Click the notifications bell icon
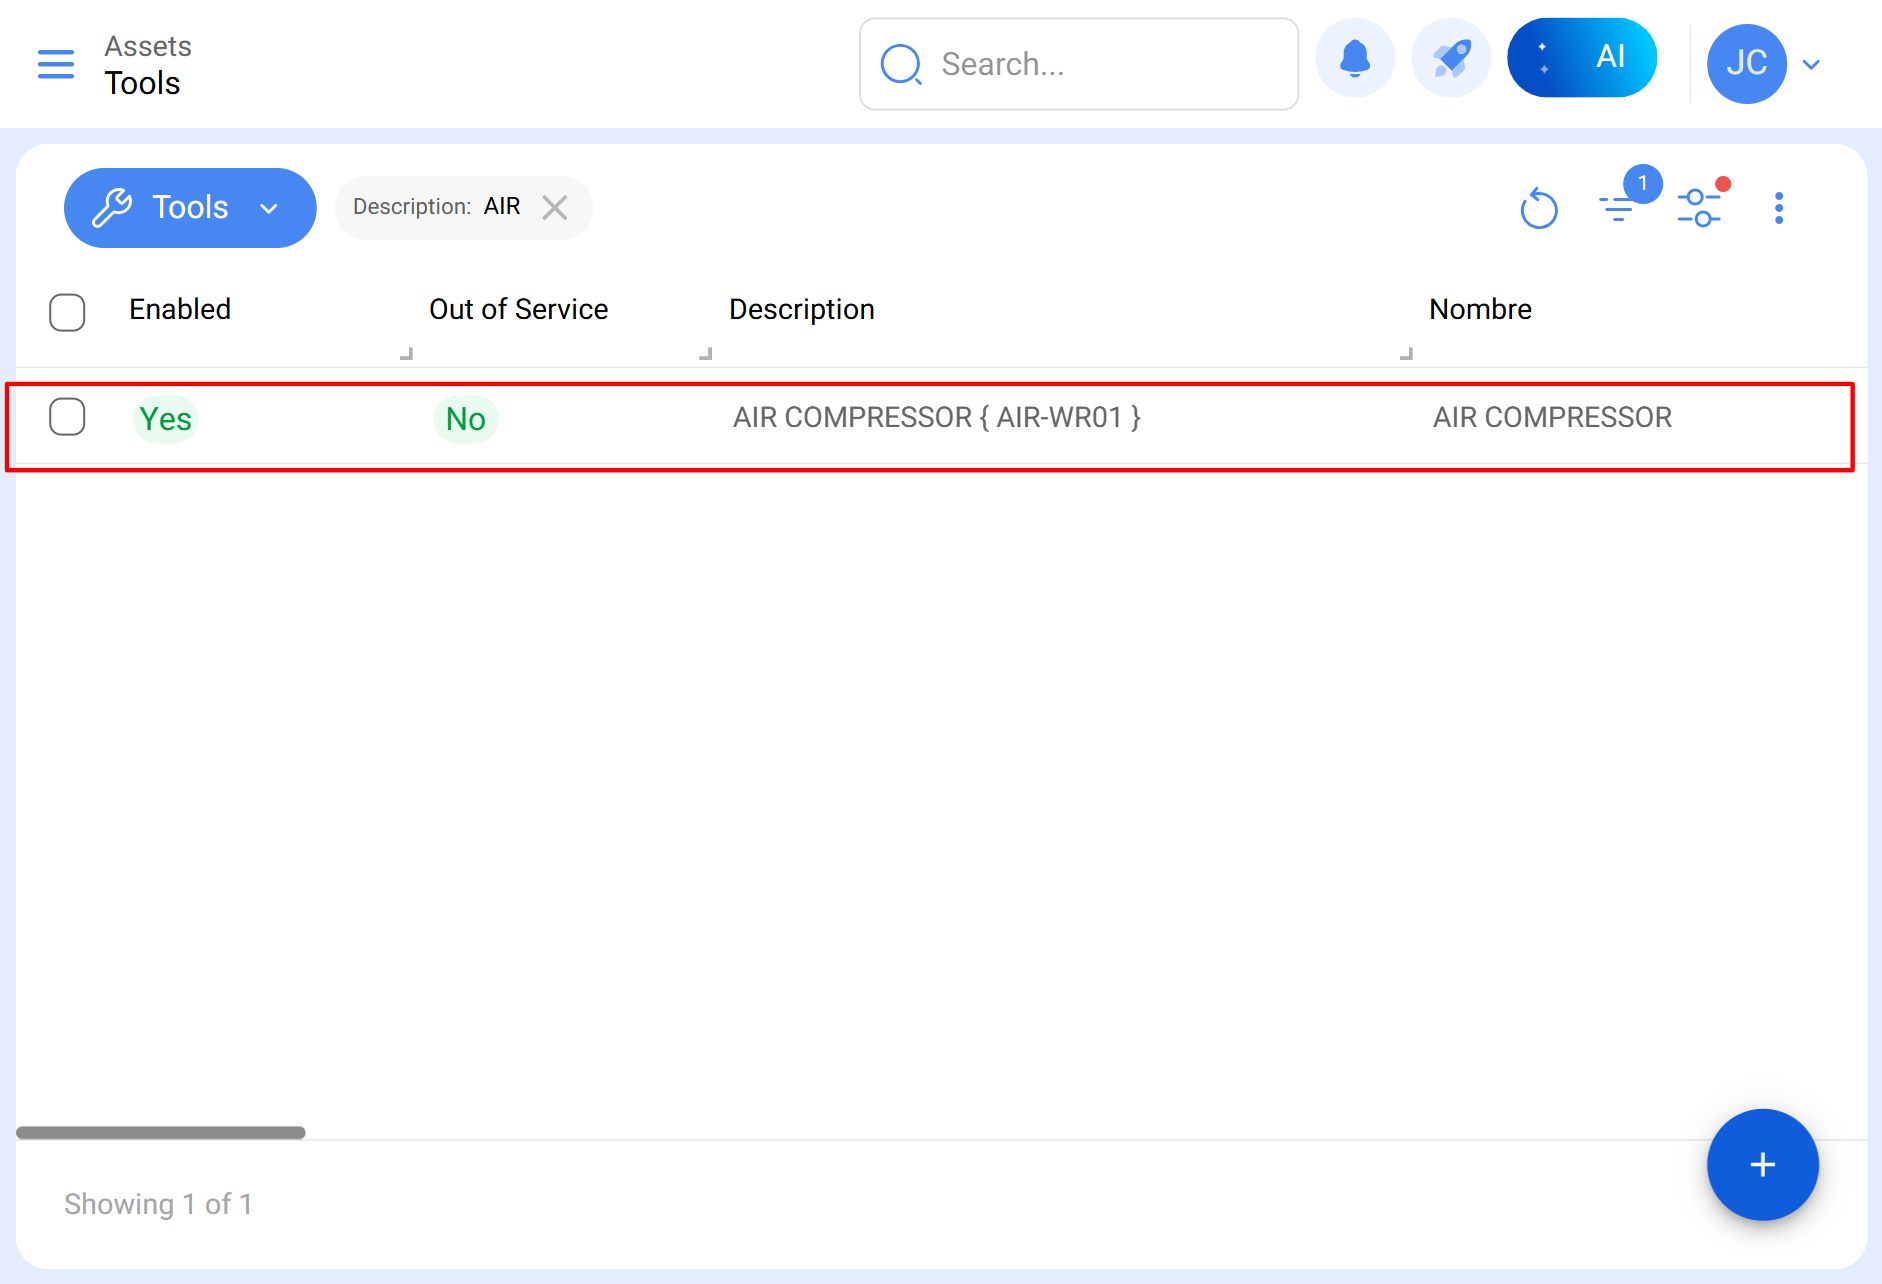The image size is (1882, 1284). tap(1354, 60)
